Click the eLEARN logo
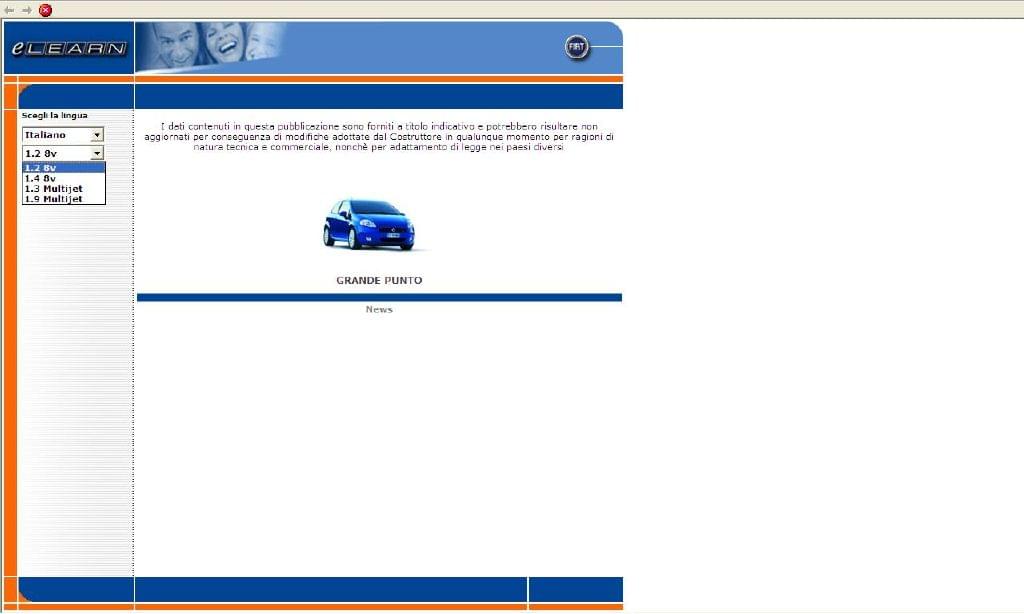 tap(69, 48)
